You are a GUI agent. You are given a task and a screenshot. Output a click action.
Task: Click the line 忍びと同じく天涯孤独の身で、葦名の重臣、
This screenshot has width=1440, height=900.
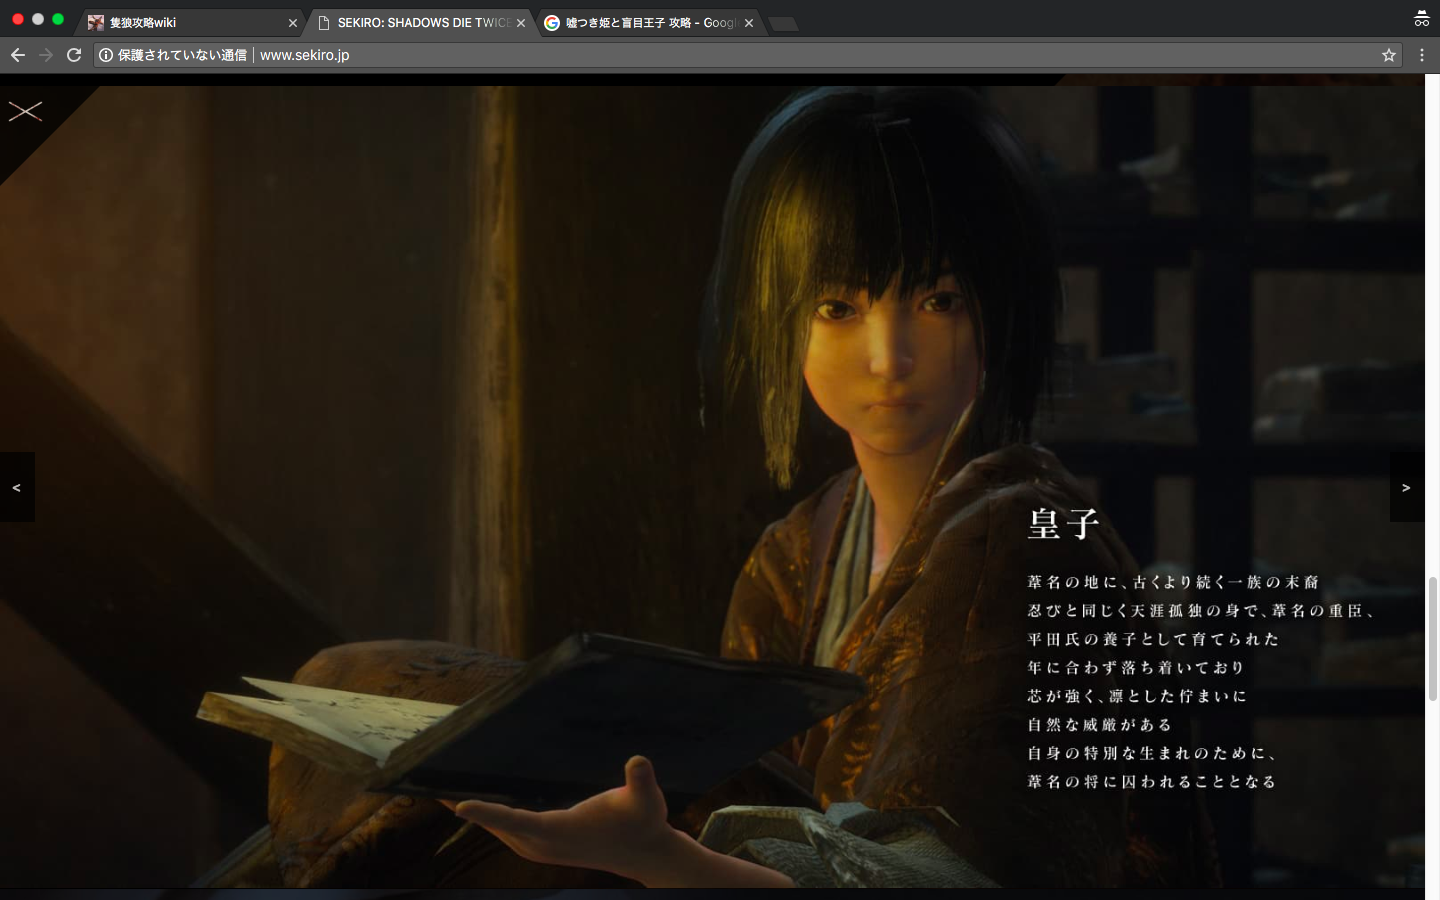coord(1201,611)
